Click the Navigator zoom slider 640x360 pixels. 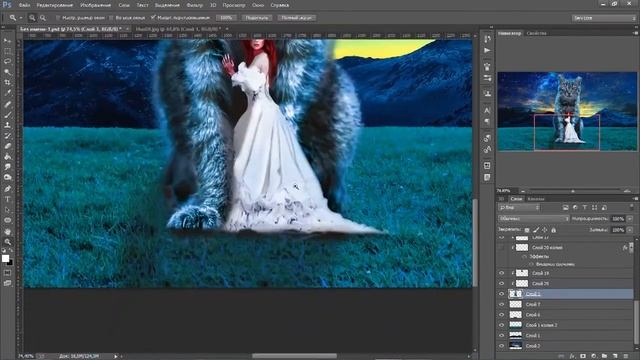573,191
